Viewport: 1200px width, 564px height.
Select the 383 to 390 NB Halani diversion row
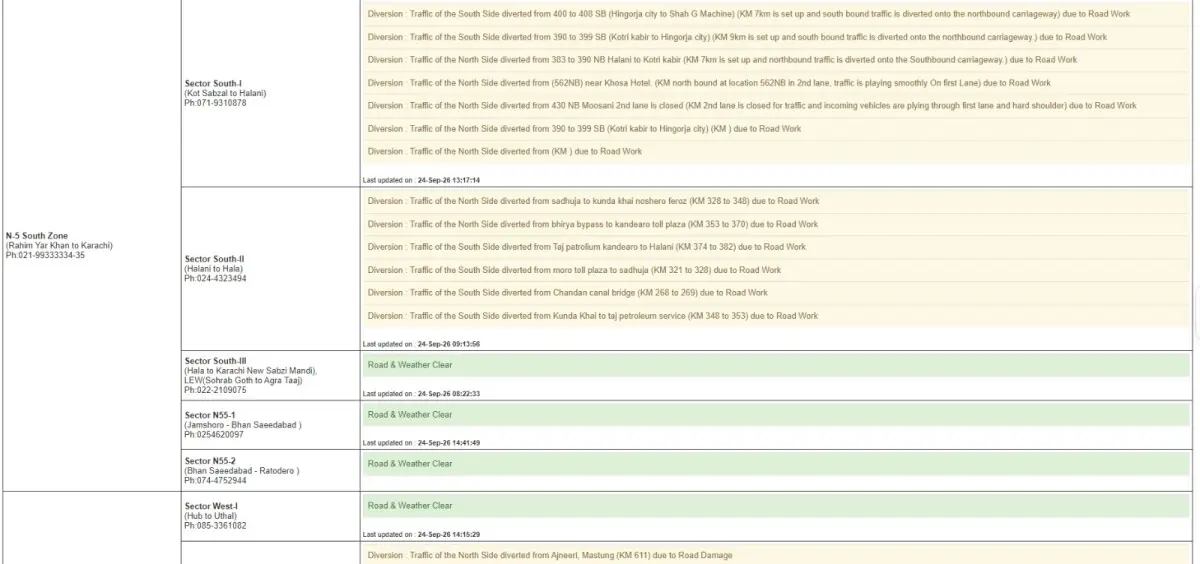pos(776,60)
